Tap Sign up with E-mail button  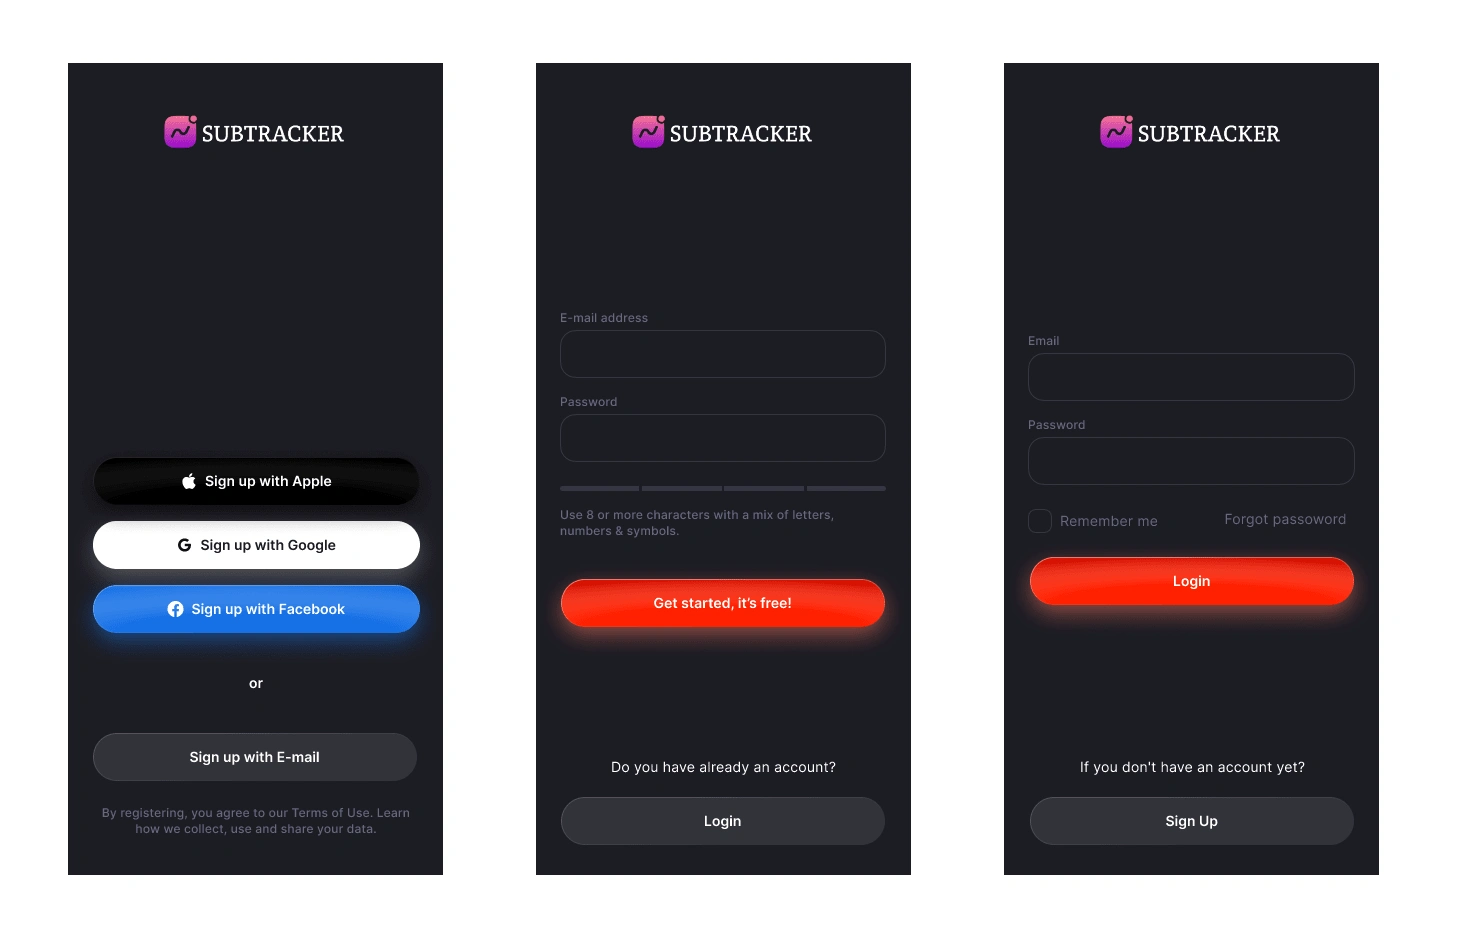tap(255, 757)
